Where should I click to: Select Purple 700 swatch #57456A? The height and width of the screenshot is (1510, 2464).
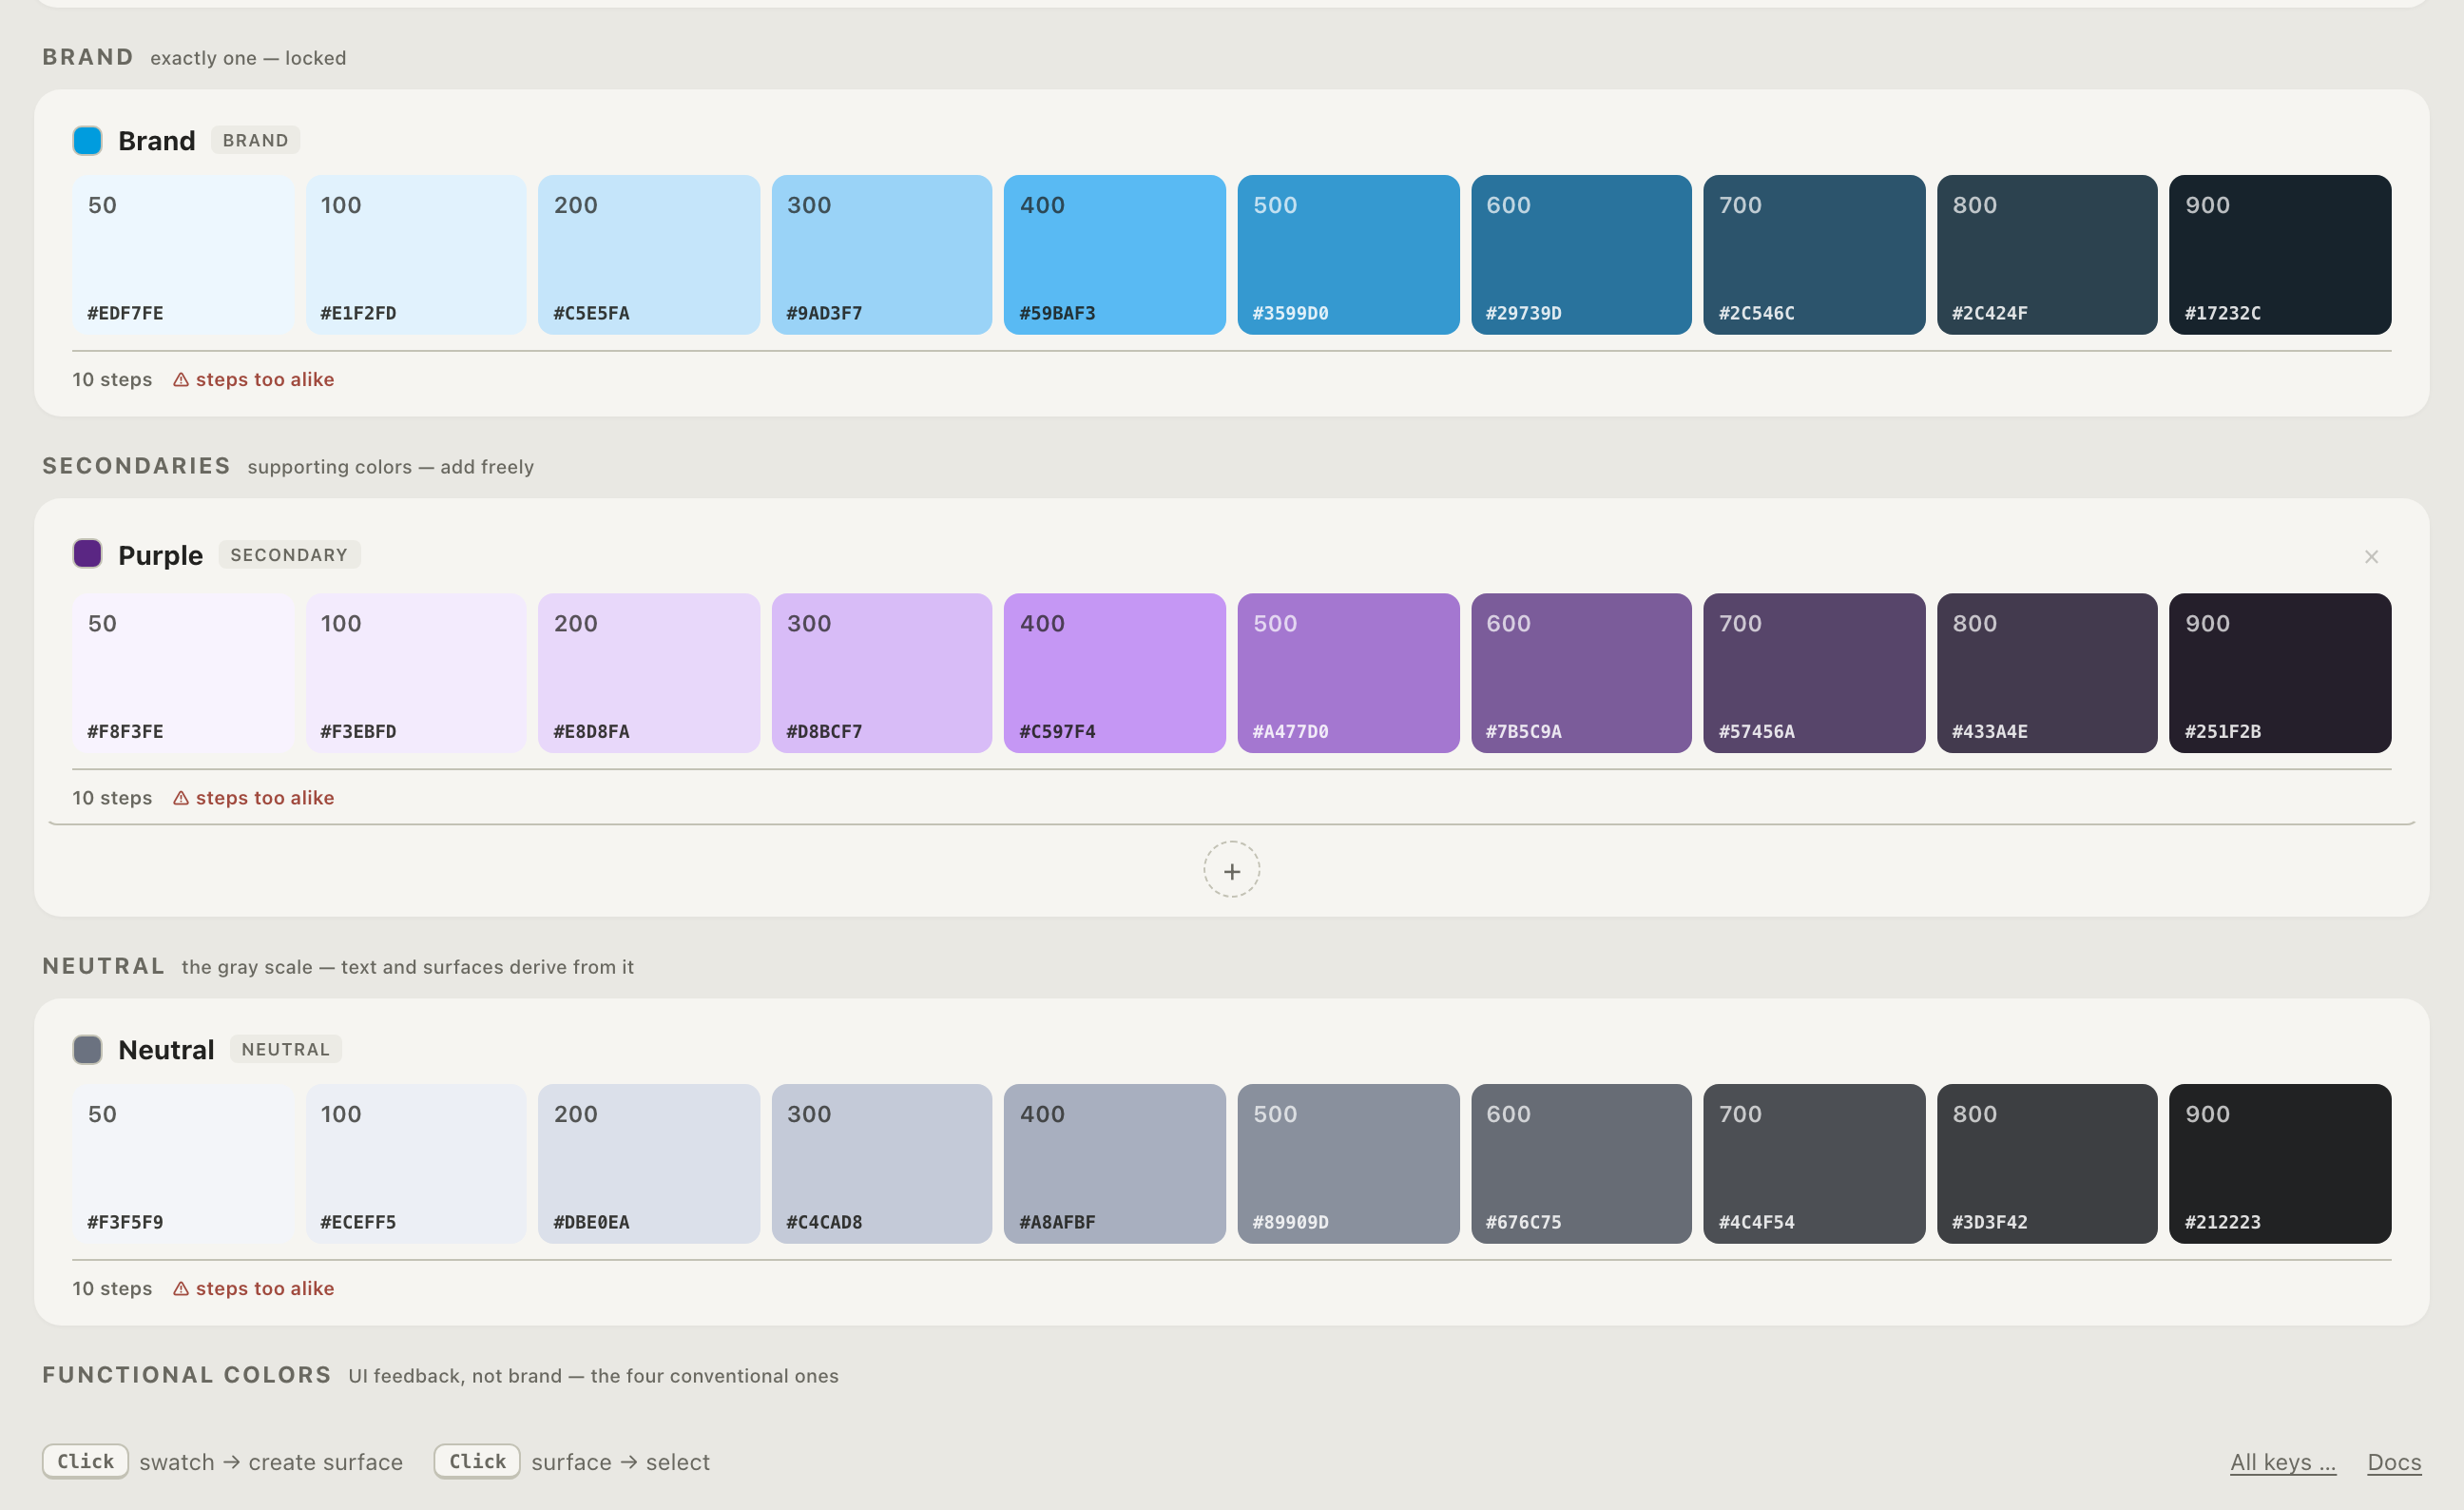[1814, 673]
